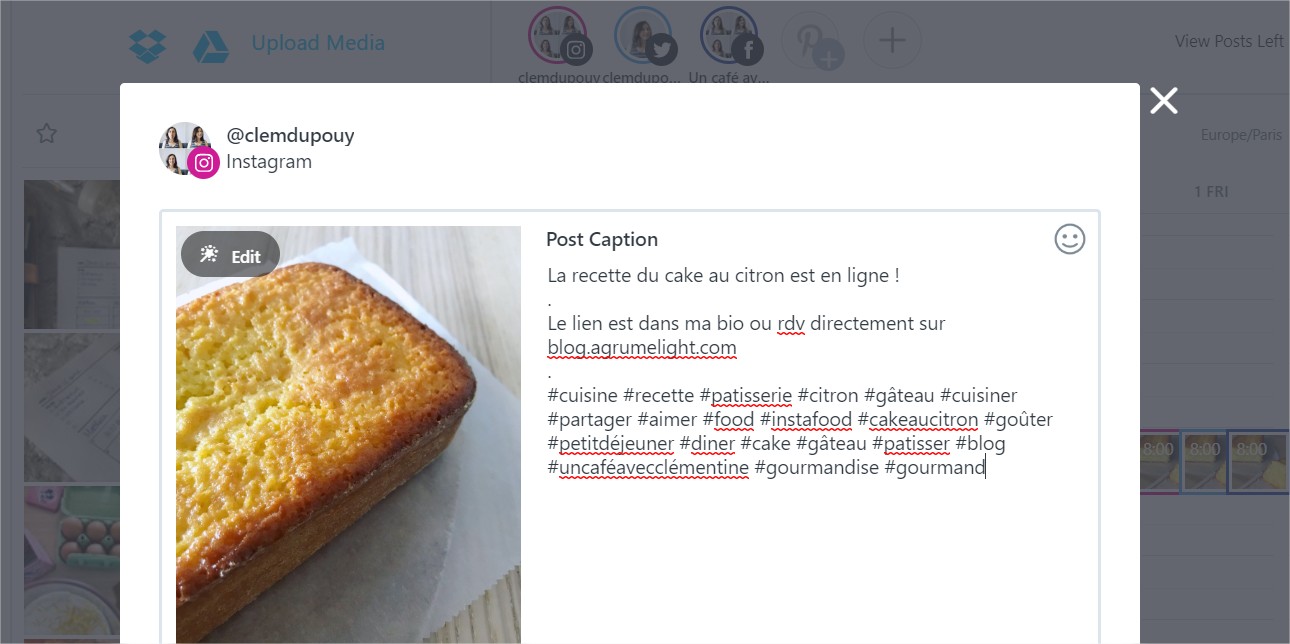Click the blog.agrumelight.com text in caption
Screen dimensions: 1290x644
[x=642, y=348]
